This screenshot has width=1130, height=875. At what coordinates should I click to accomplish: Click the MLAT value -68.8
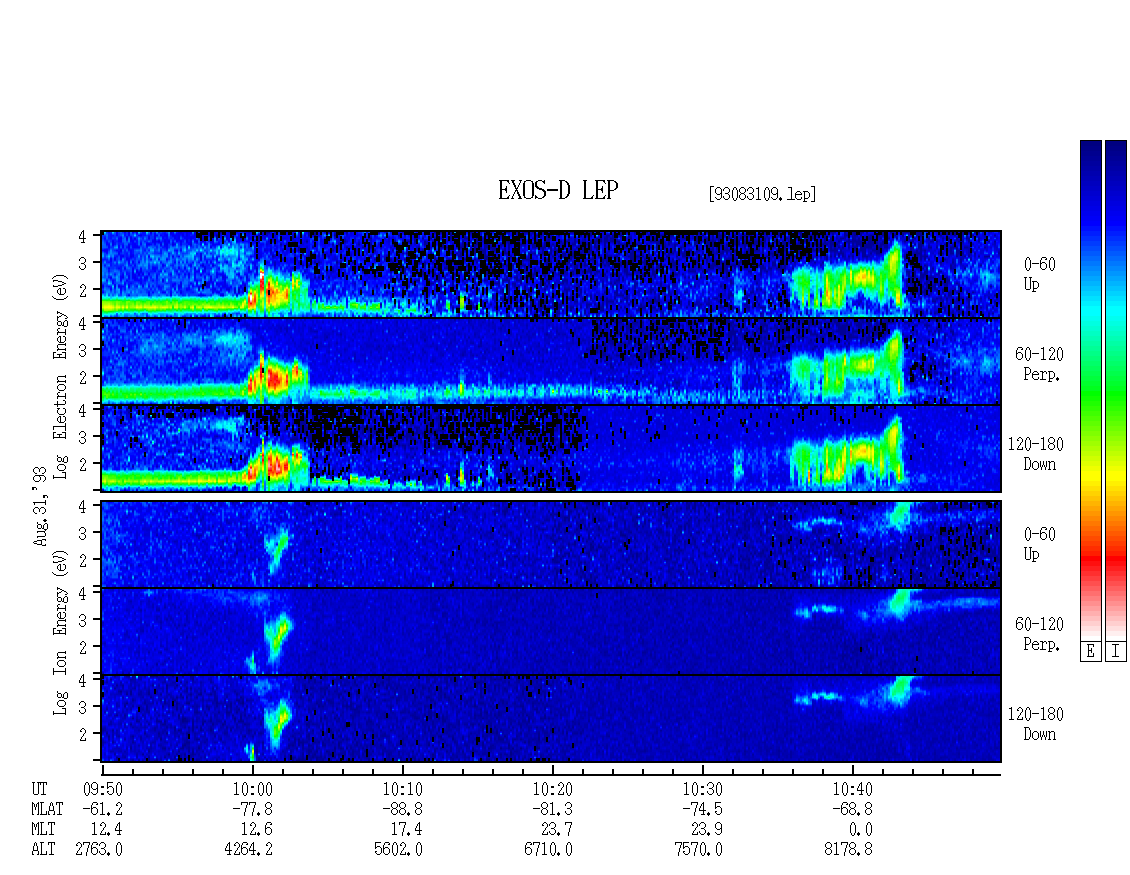pyautogui.click(x=853, y=809)
